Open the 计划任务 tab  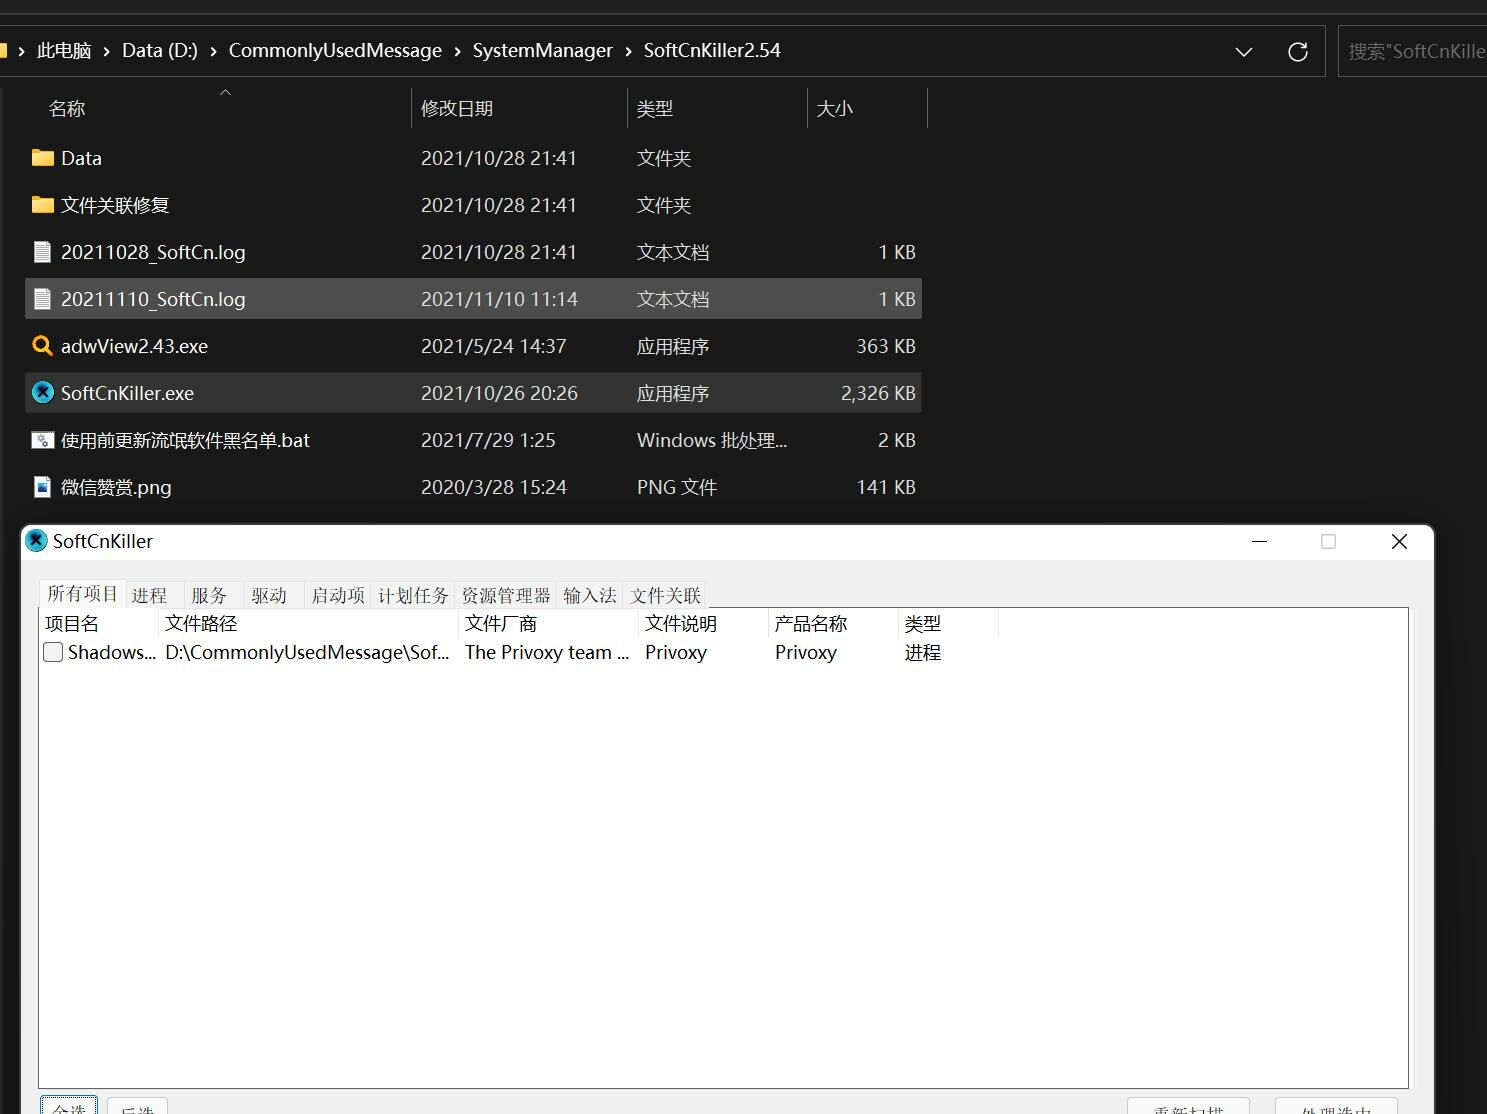click(x=413, y=595)
